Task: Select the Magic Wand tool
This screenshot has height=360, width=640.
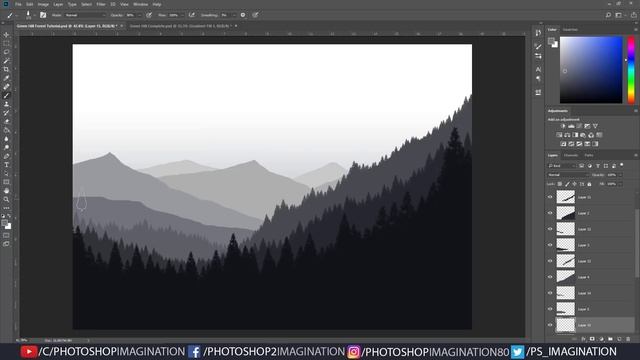Action: pyautogui.click(x=6, y=61)
